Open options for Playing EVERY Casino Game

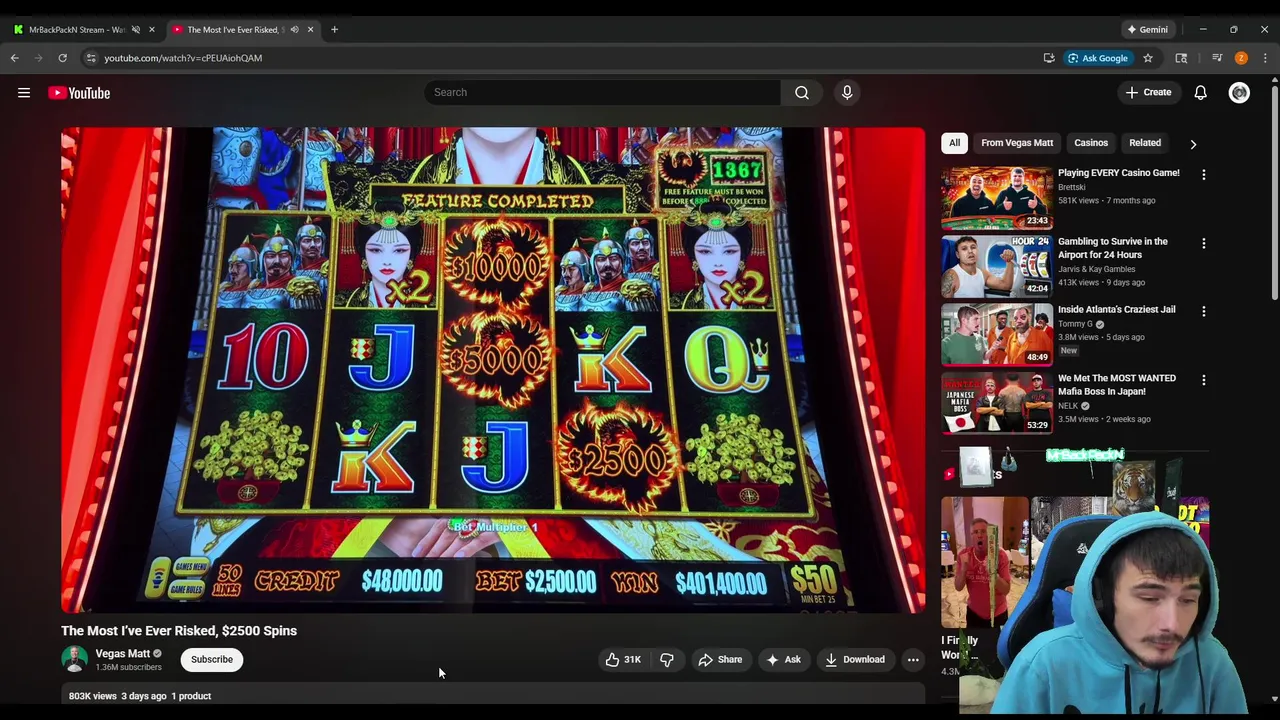point(1204,174)
